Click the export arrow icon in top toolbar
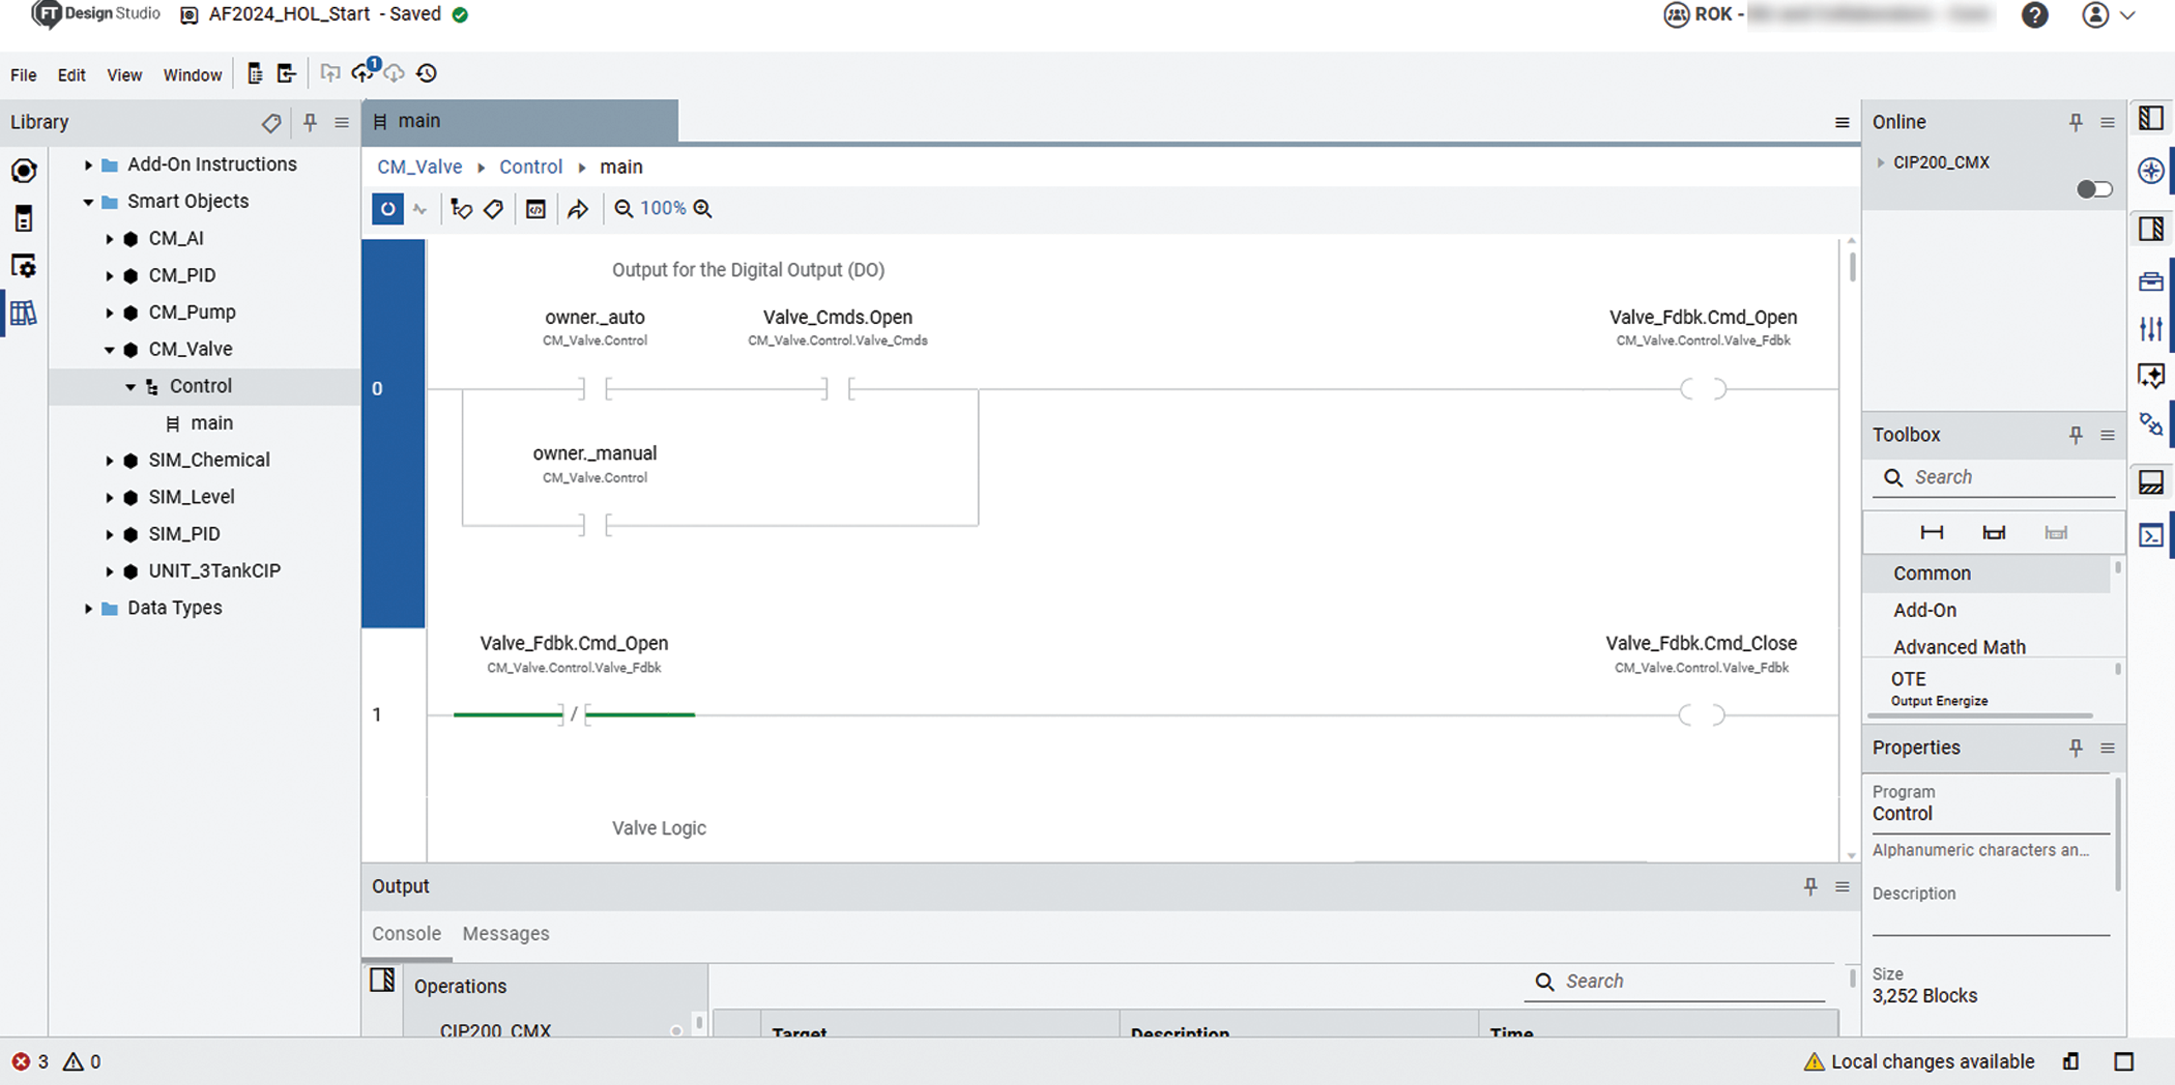The image size is (2175, 1085). pos(287,73)
